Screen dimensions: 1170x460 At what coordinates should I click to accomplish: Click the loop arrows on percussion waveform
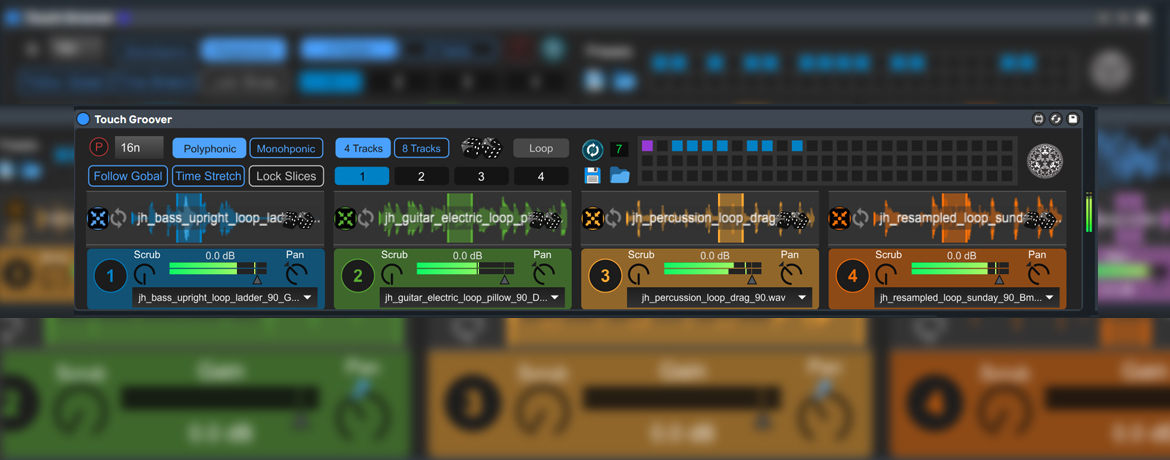(x=613, y=218)
